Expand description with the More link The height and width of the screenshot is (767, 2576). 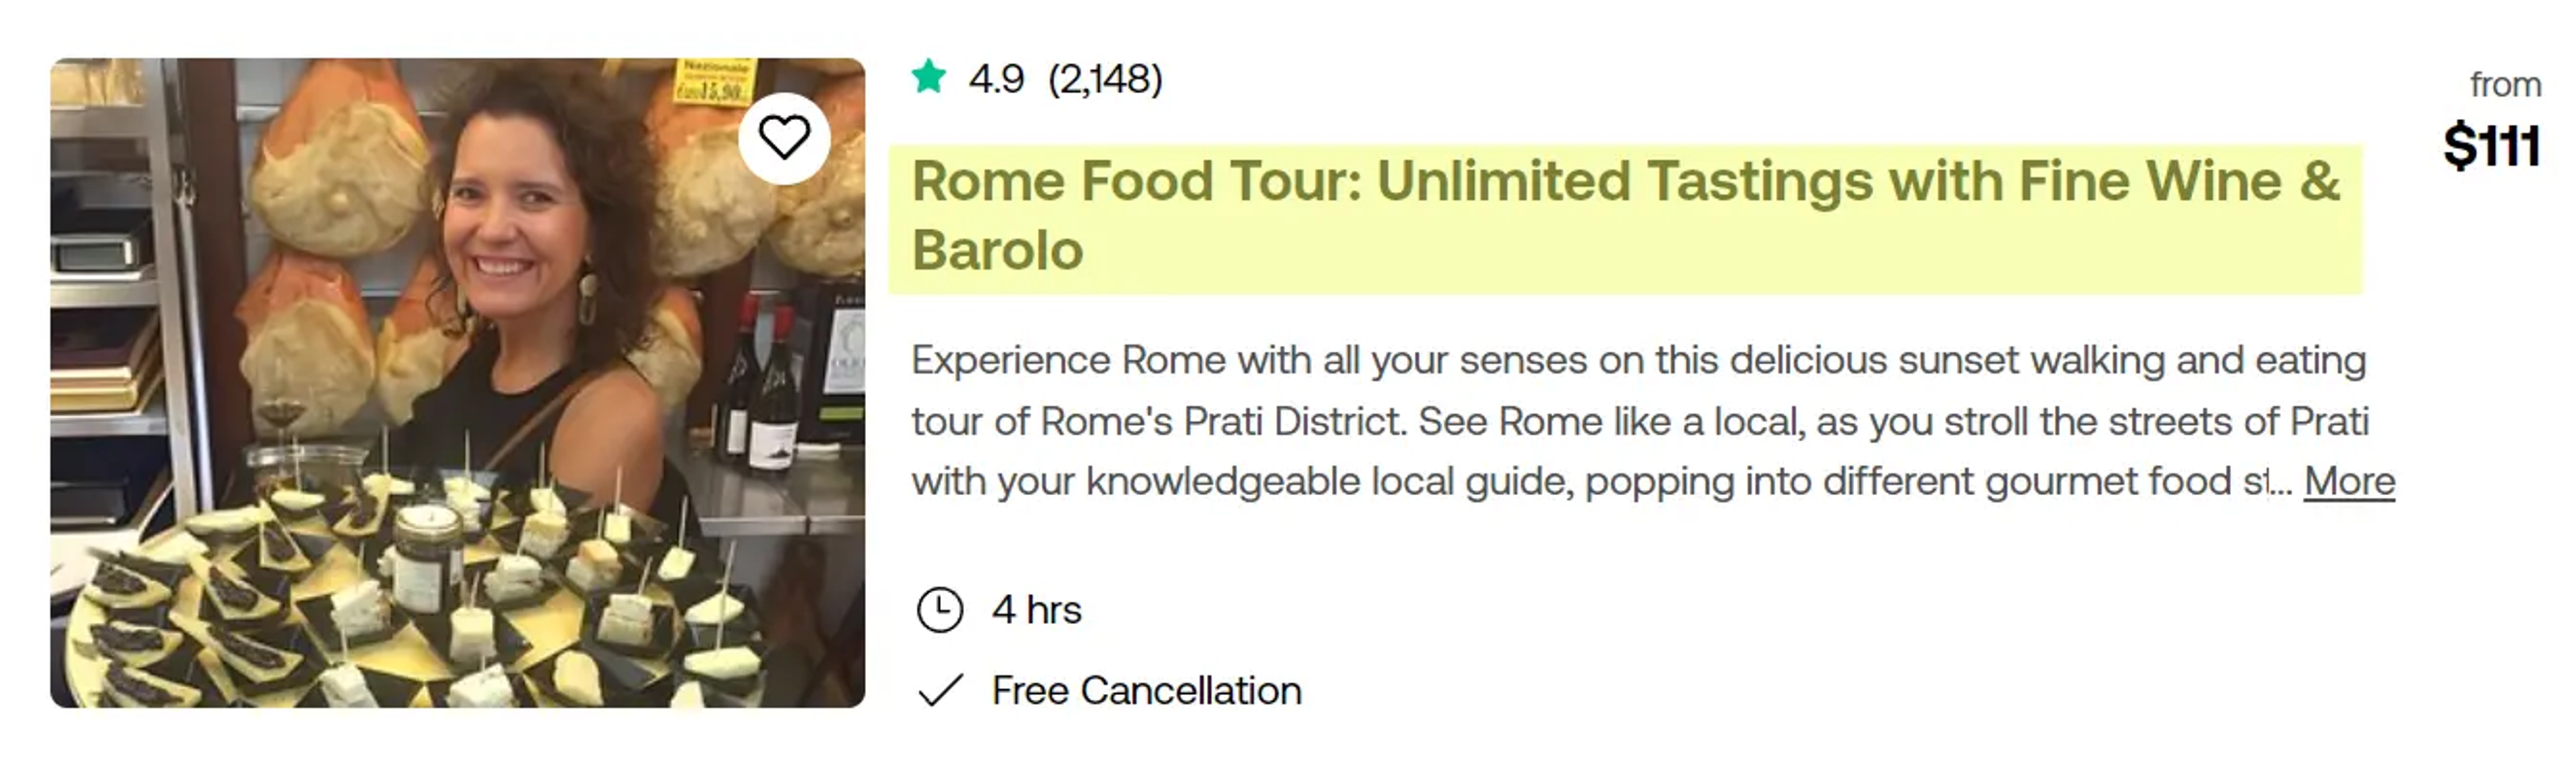[x=2349, y=482]
